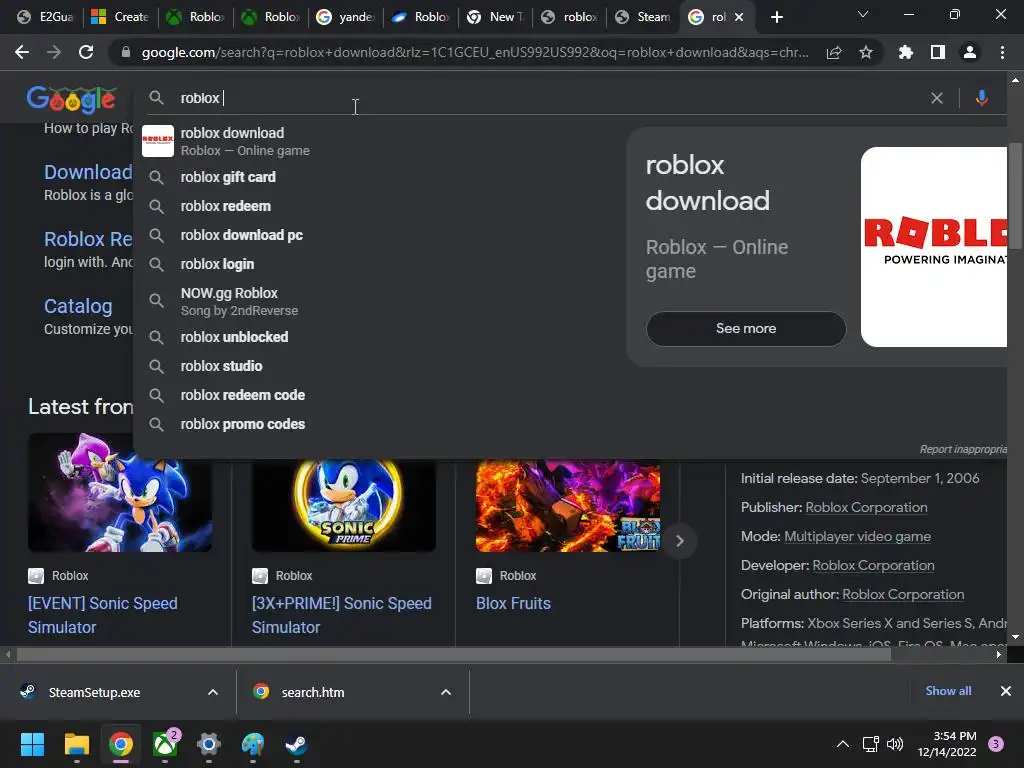Go back to the previous page
Viewport: 1024px width, 768px height.
click(x=22, y=52)
